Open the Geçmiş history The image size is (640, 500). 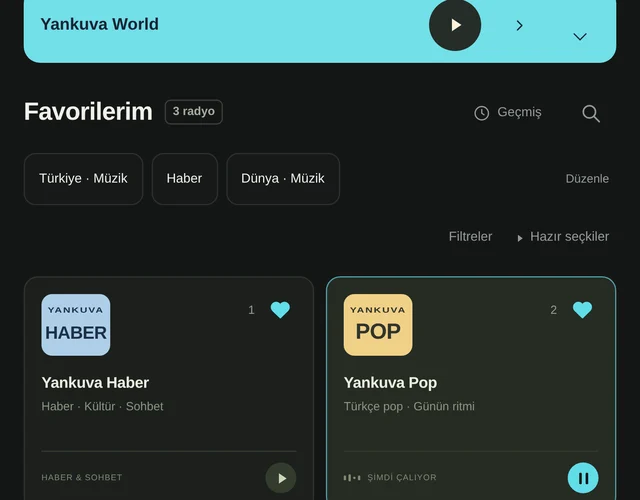[x=508, y=112]
